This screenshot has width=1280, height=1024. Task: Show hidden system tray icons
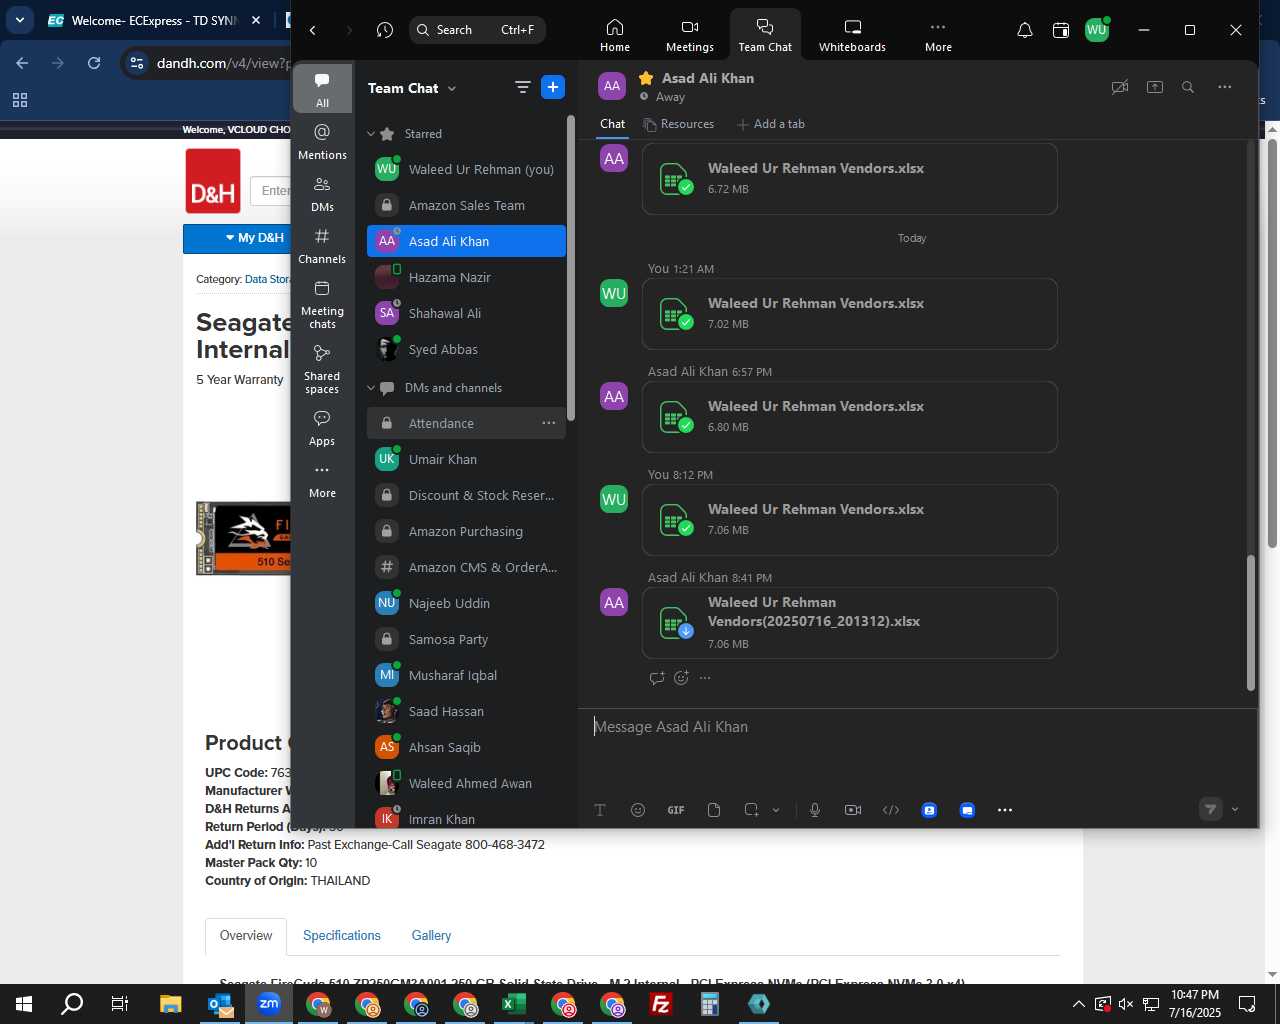point(1078,1004)
